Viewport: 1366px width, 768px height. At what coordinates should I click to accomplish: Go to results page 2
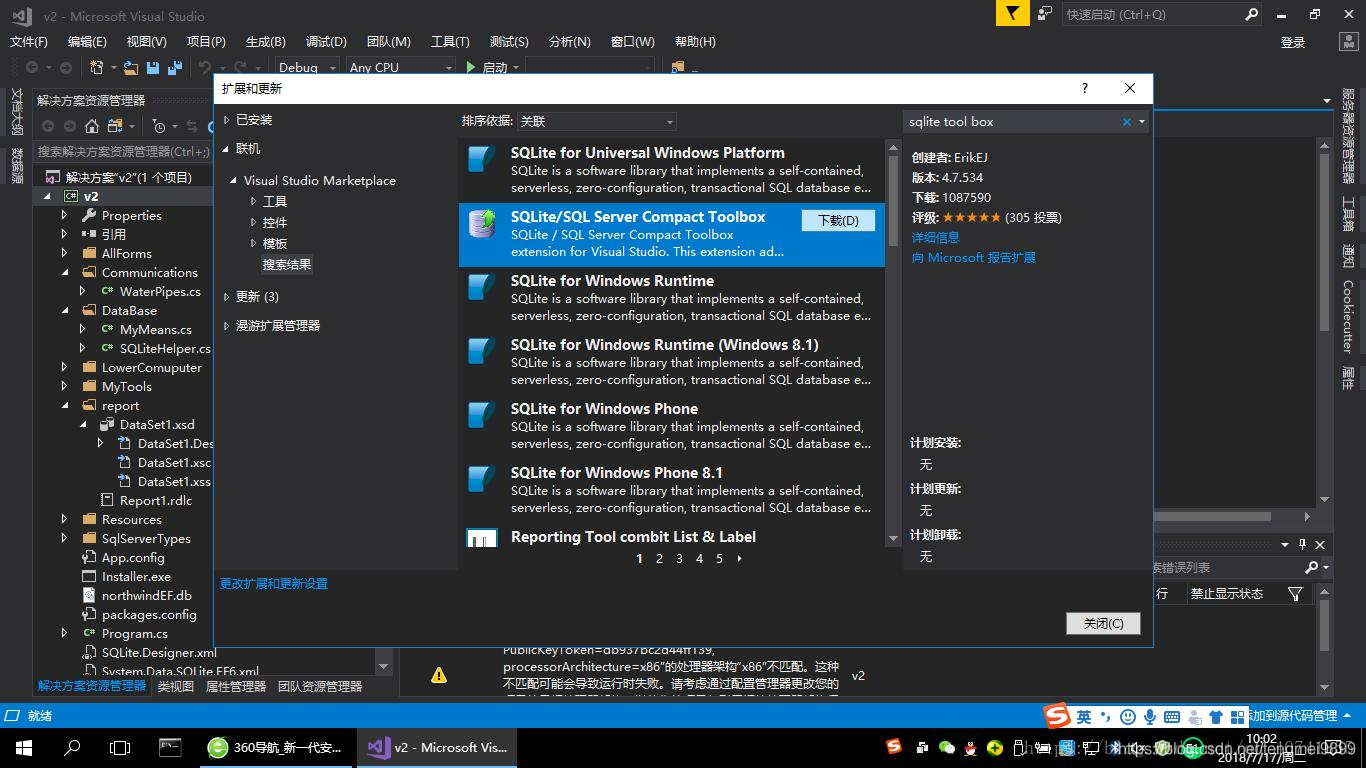(x=659, y=559)
